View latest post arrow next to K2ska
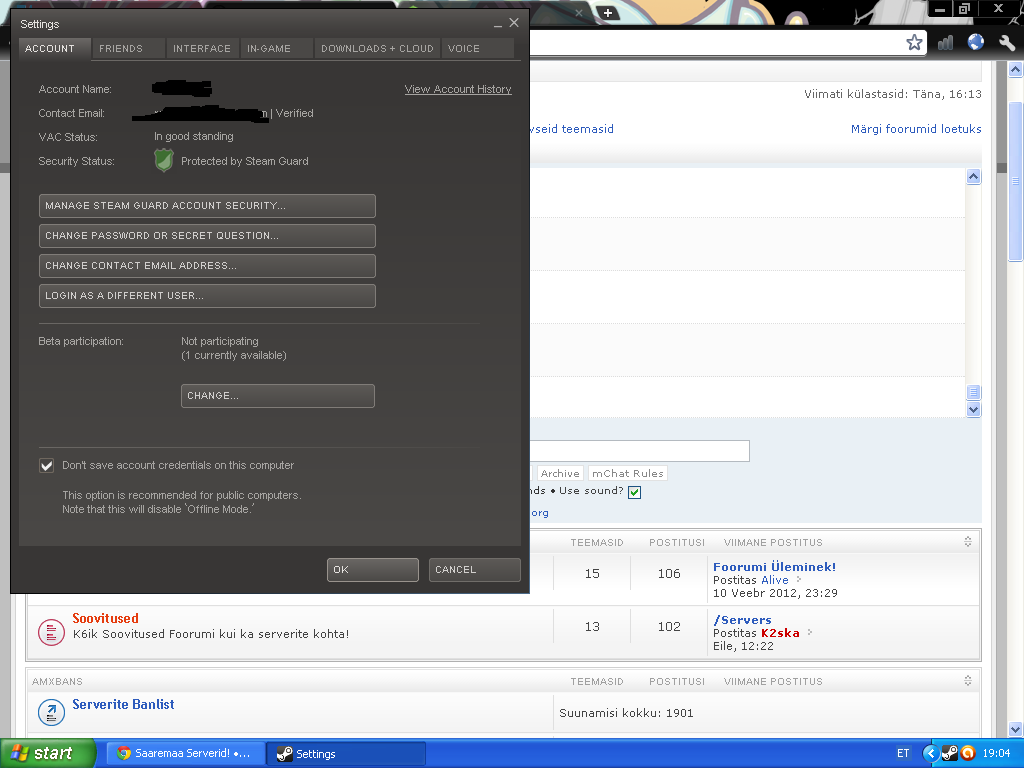Image resolution: width=1024 pixels, height=768 pixels. [810, 632]
